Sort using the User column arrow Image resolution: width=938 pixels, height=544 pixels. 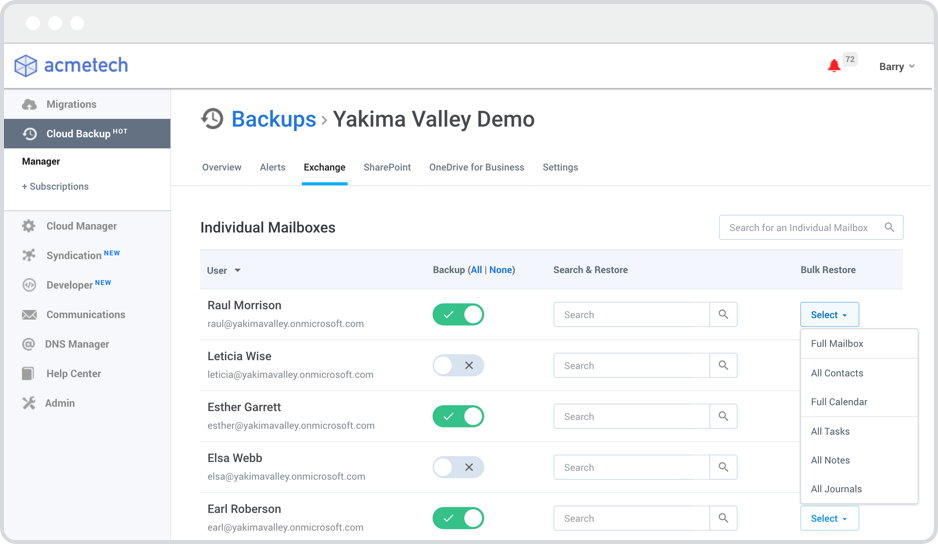[237, 271]
